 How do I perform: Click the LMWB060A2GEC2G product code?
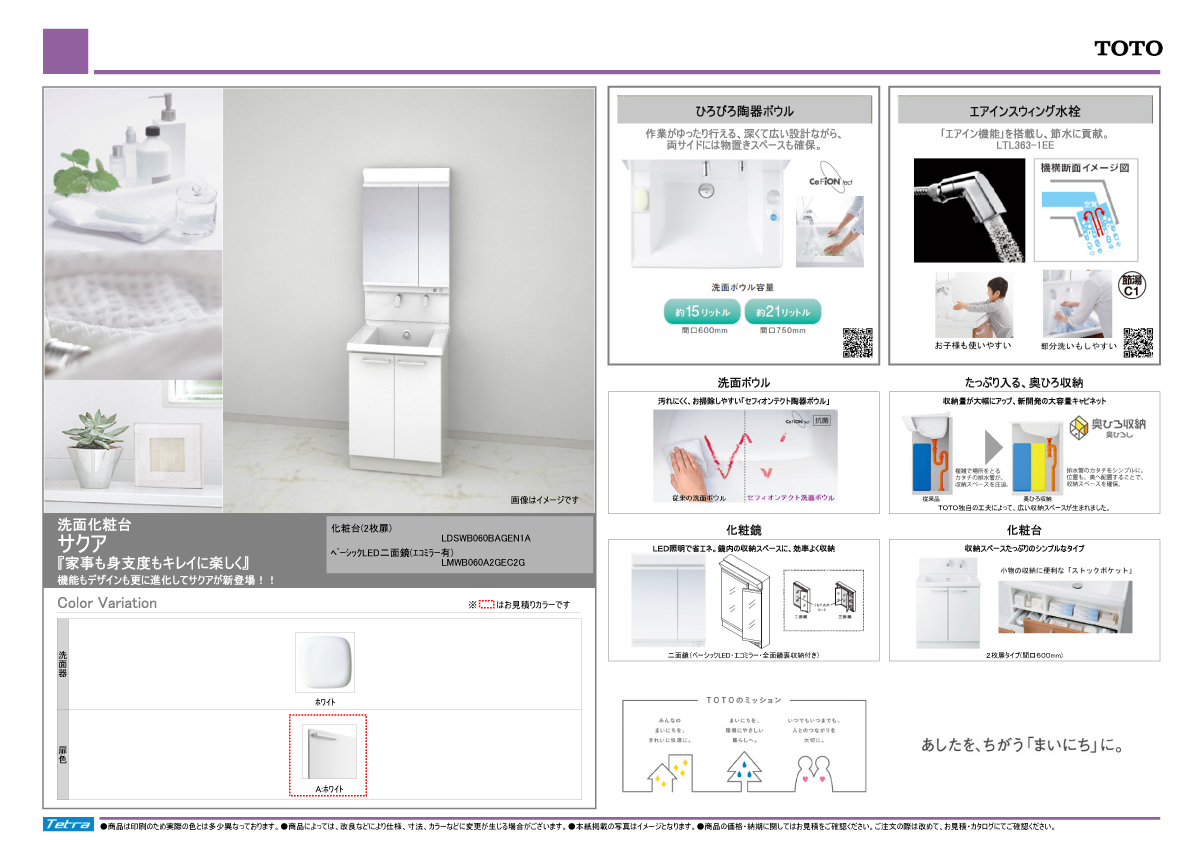pyautogui.click(x=483, y=563)
